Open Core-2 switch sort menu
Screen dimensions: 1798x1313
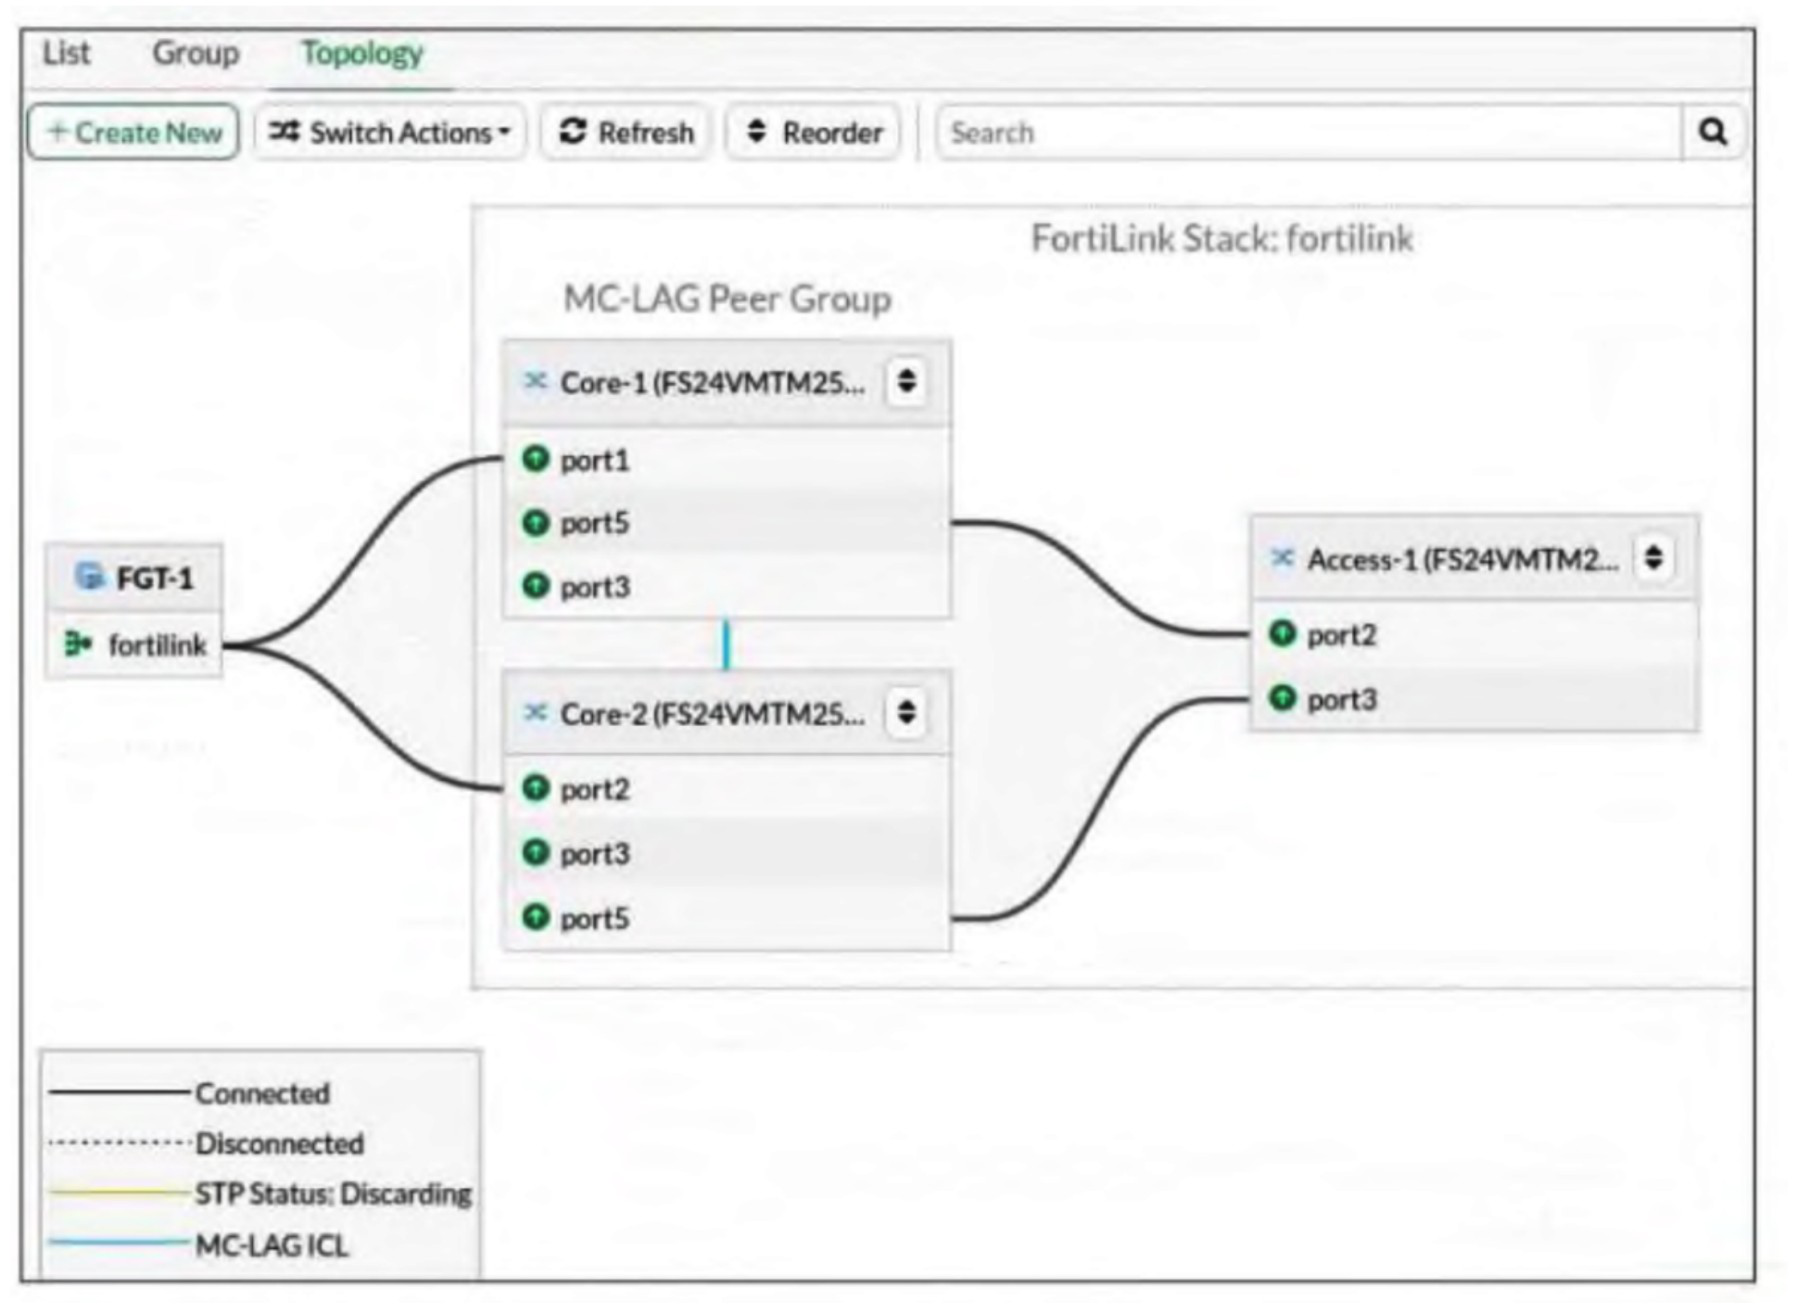(x=907, y=712)
